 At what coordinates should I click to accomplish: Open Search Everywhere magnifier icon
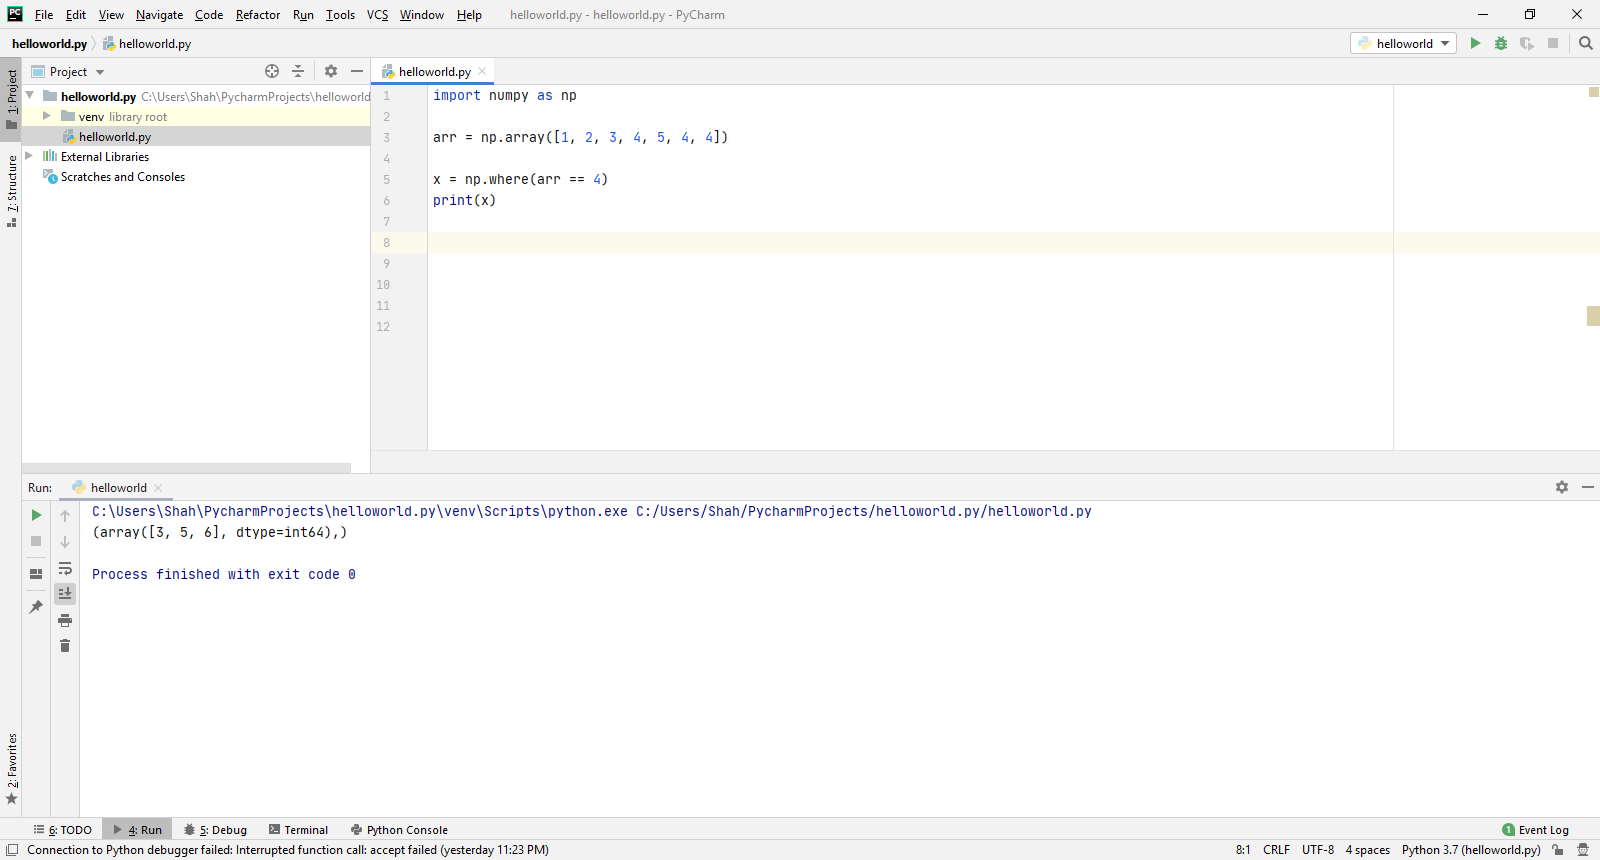click(1585, 43)
